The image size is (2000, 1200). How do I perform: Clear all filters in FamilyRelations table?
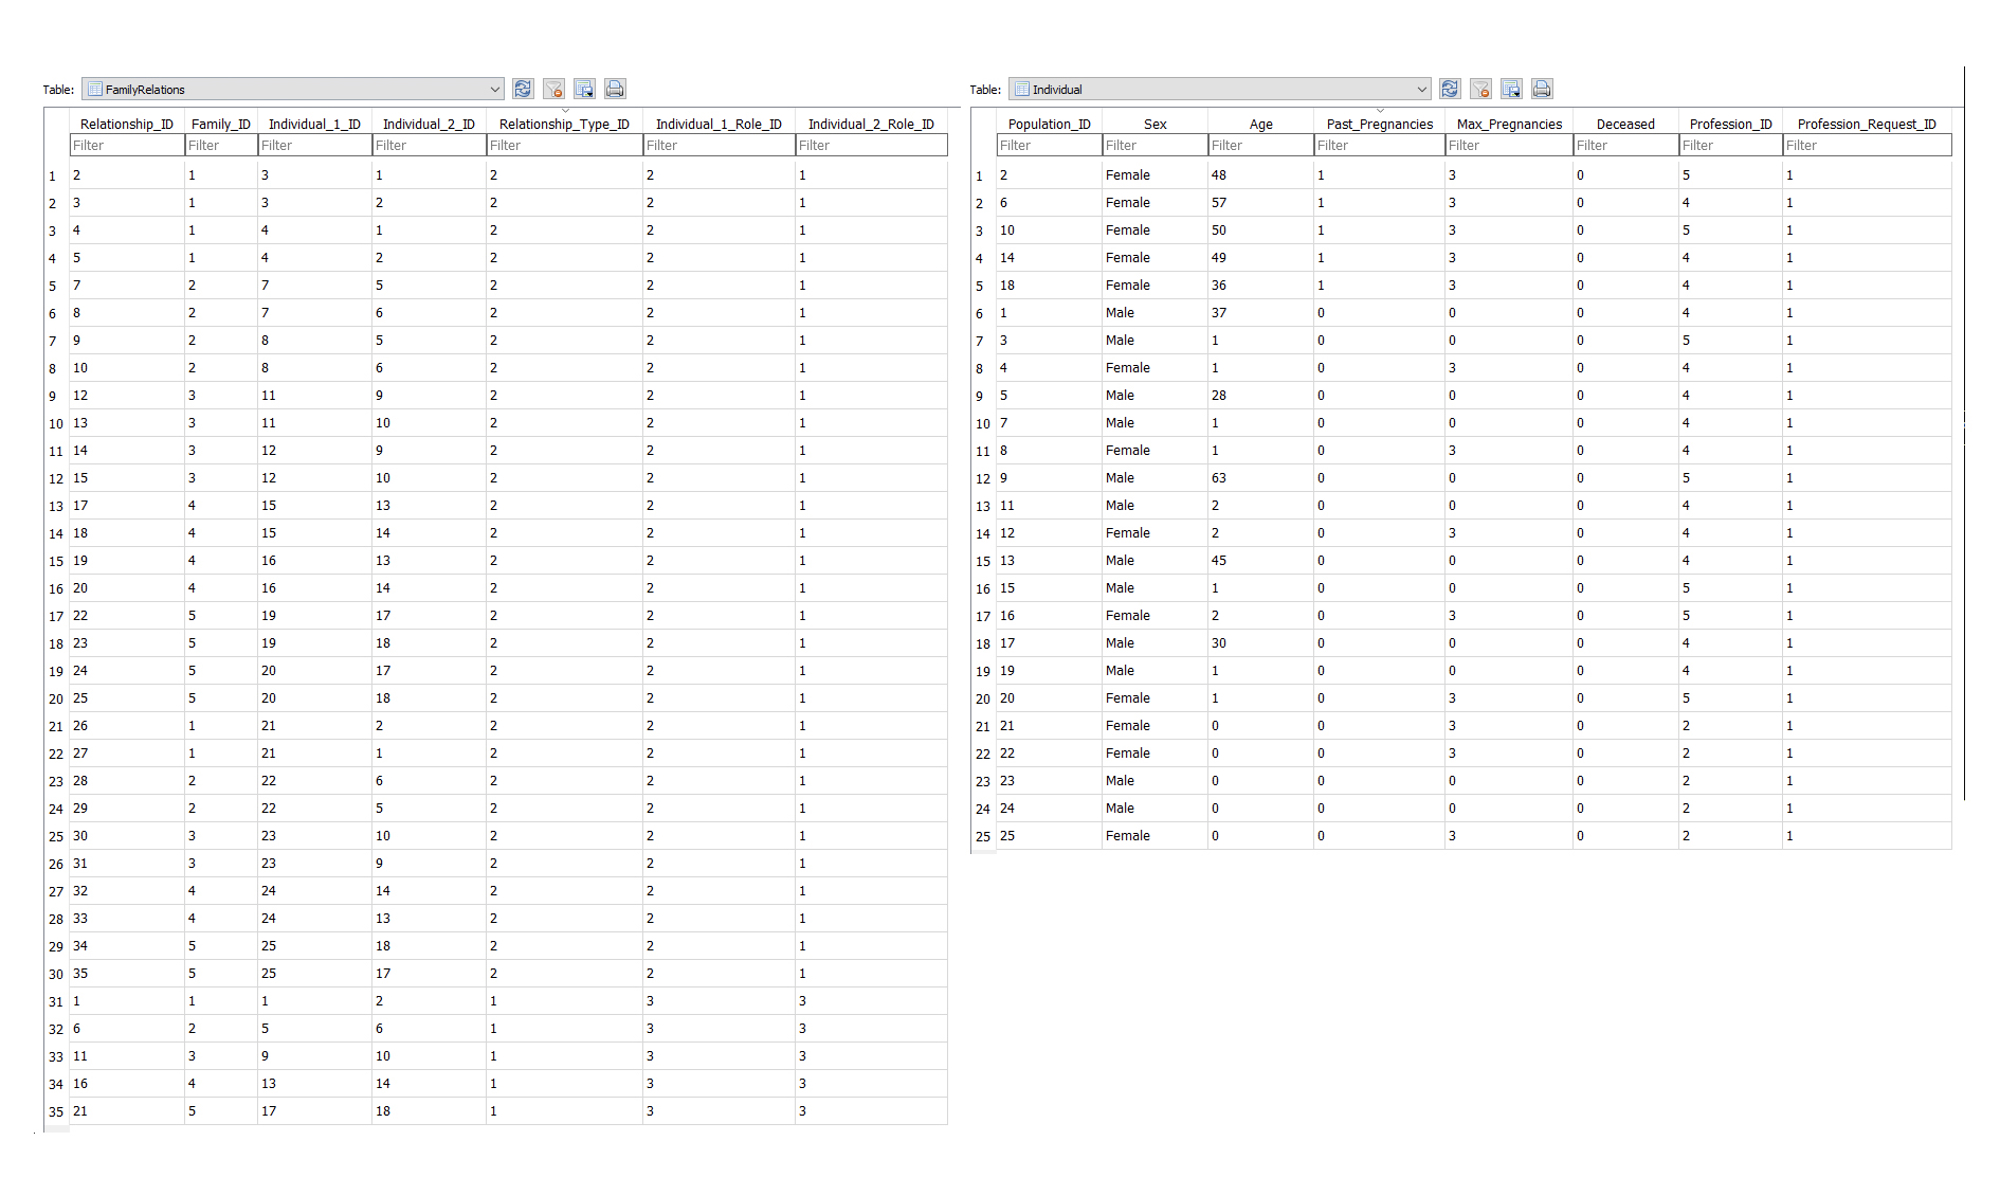pos(554,89)
